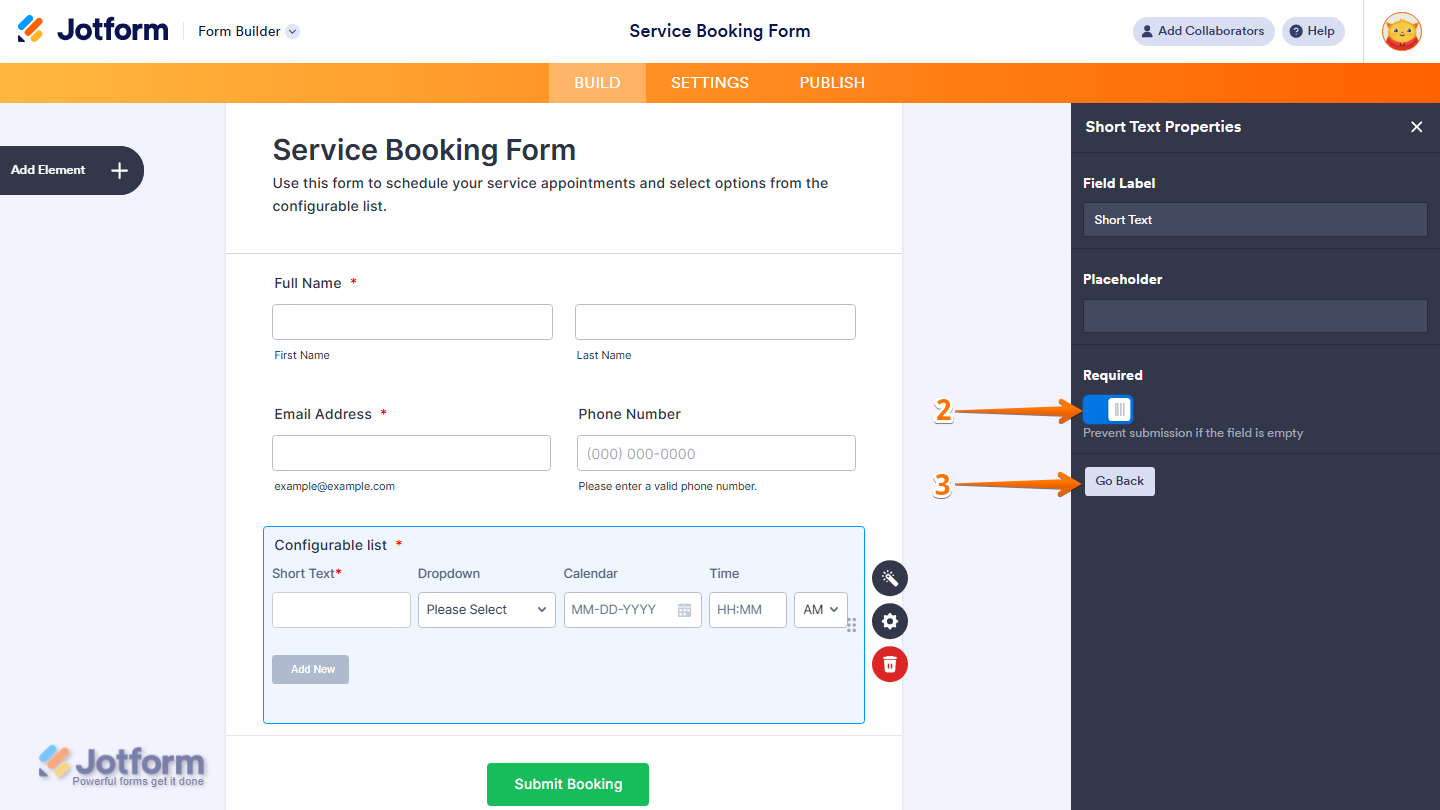The height and width of the screenshot is (810, 1440).
Task: Expand the Form Builder dropdown chevron
Action: click(291, 31)
